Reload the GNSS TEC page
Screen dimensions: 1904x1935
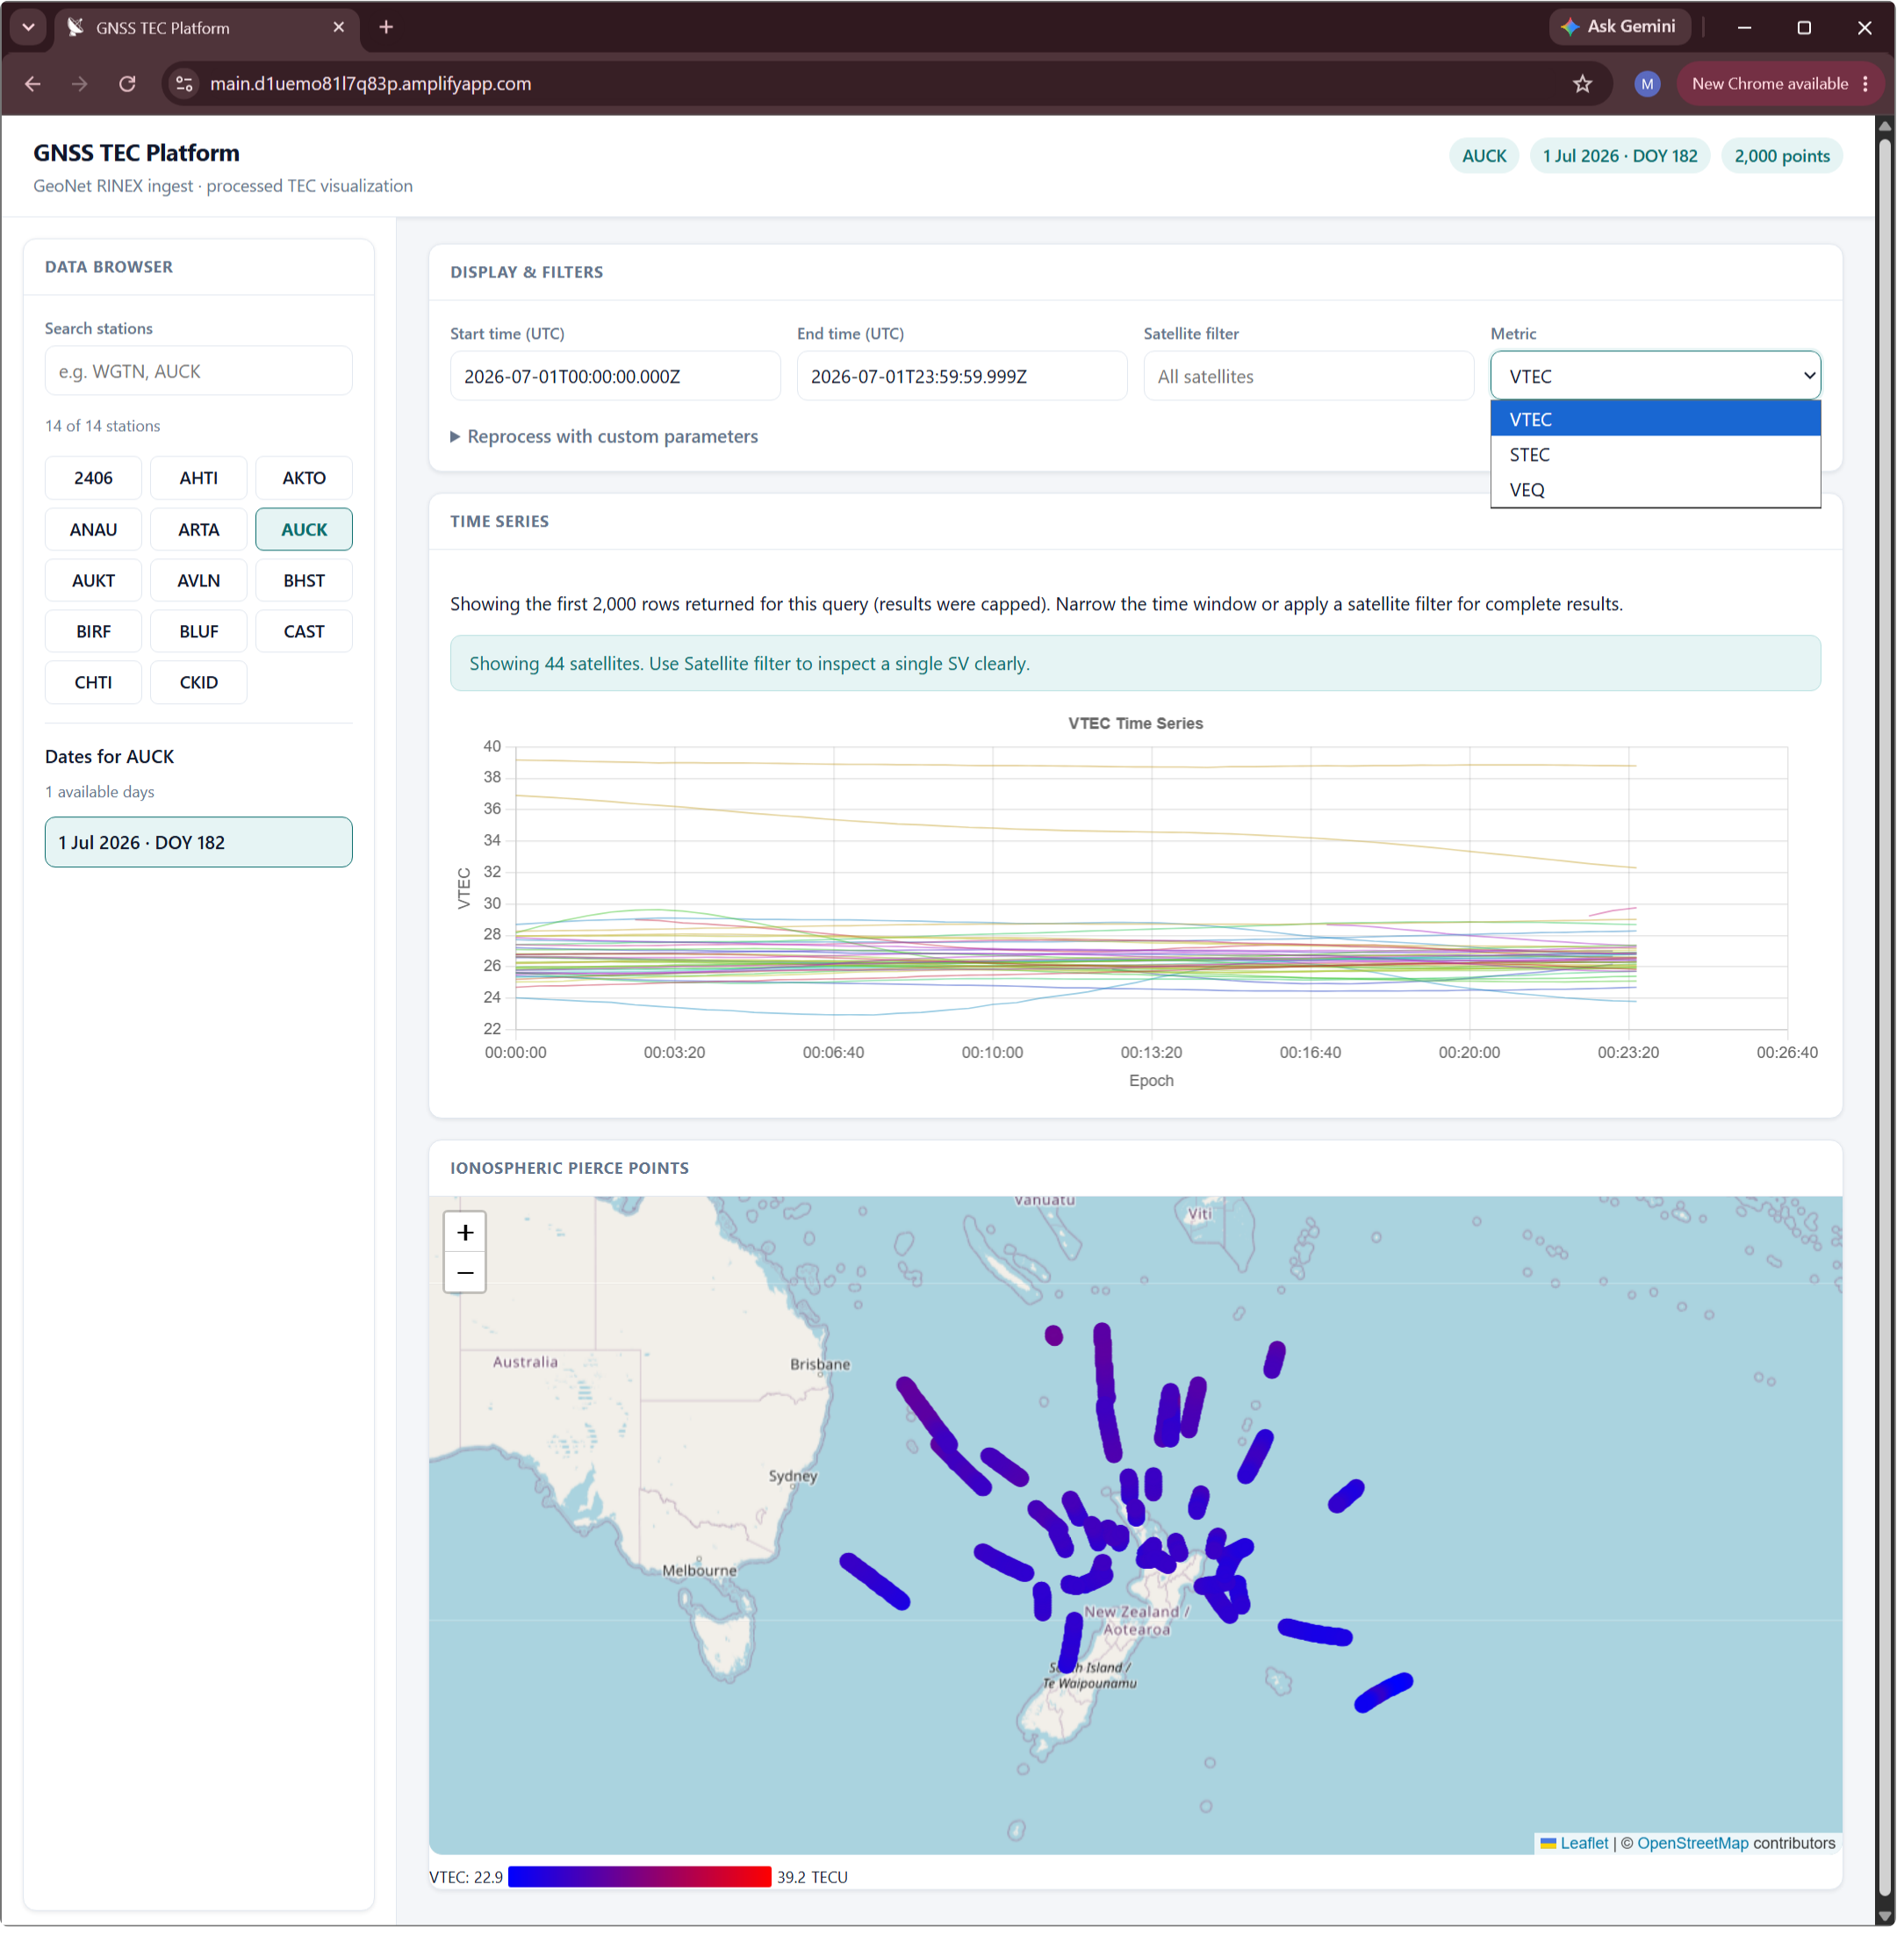click(127, 84)
